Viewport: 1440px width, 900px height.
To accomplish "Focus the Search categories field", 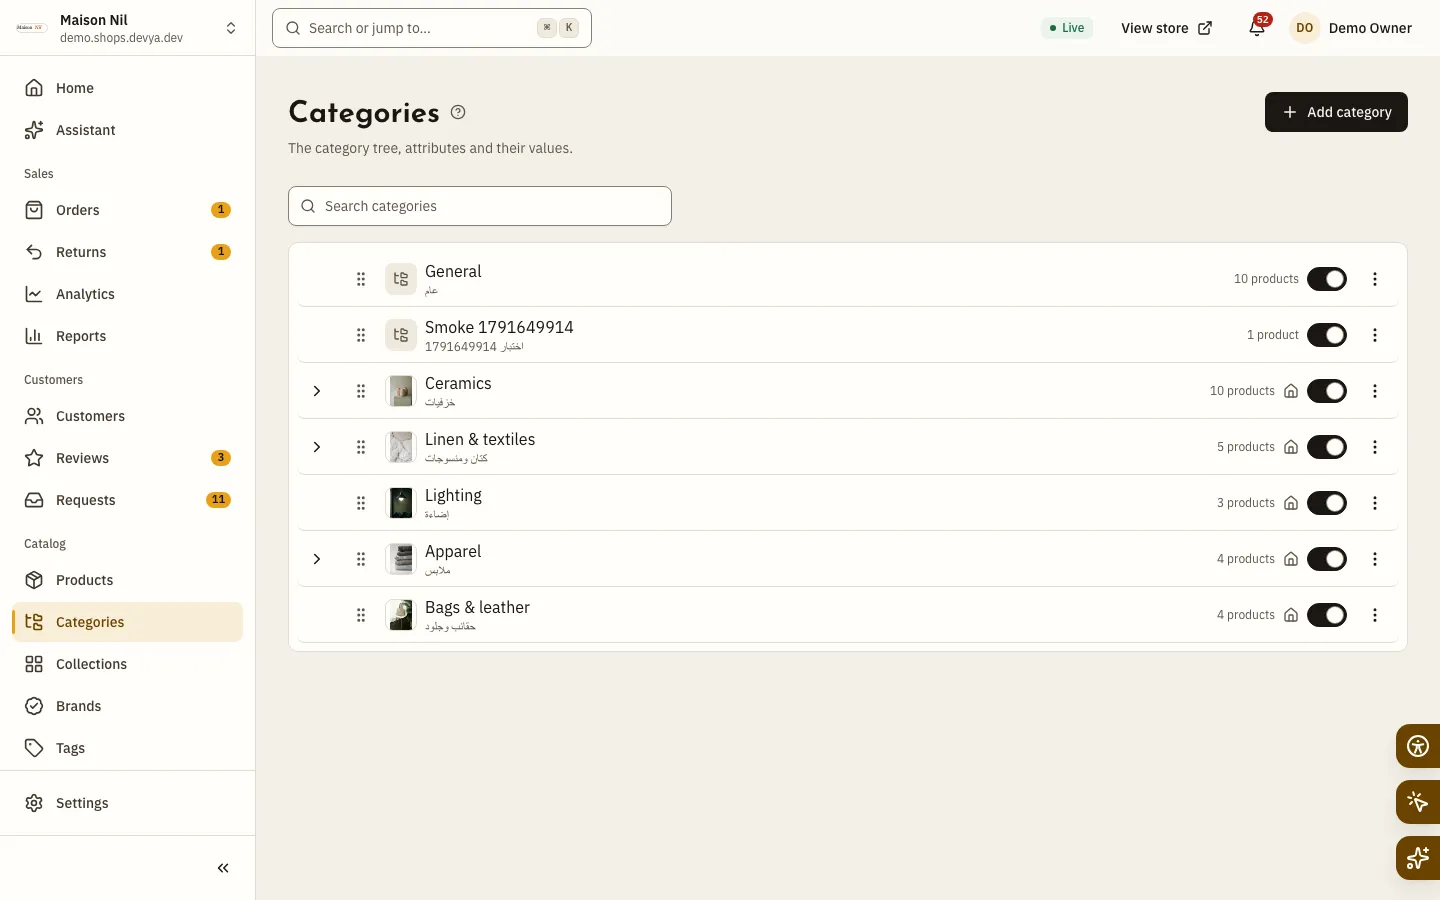I will point(480,206).
